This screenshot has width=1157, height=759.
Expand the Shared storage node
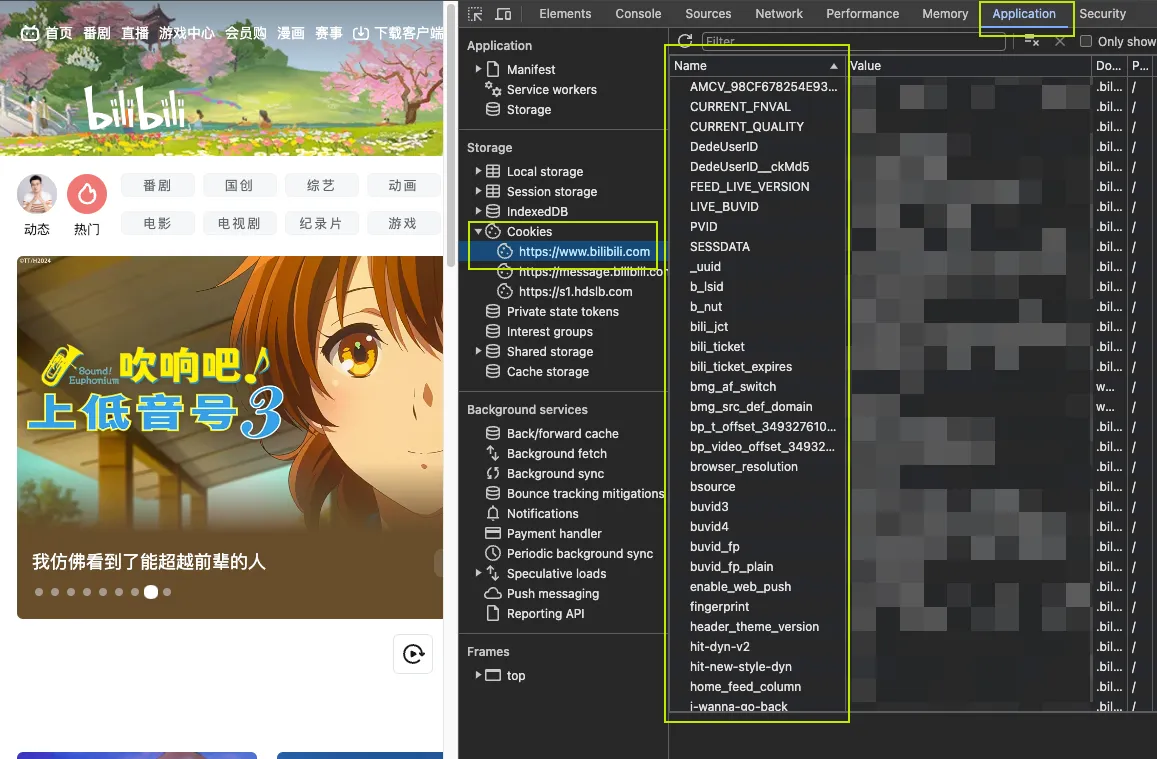point(478,351)
